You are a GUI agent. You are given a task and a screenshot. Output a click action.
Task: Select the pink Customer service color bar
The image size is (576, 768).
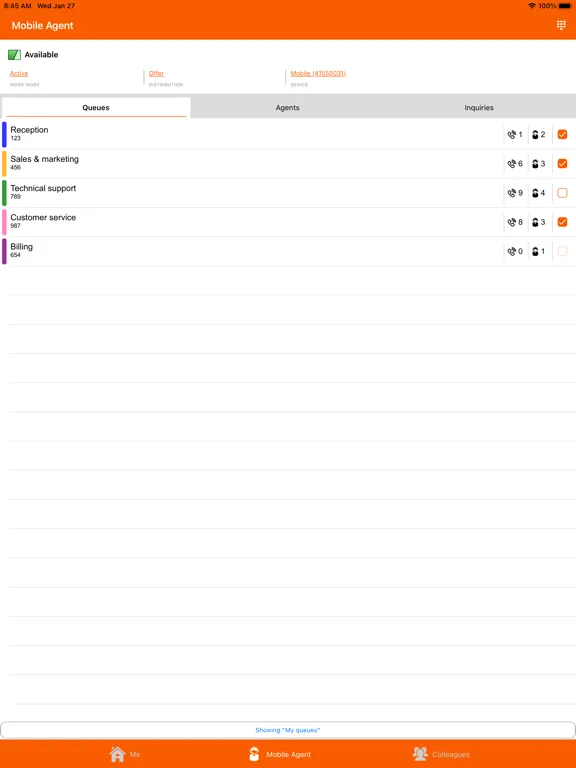tap(4, 222)
